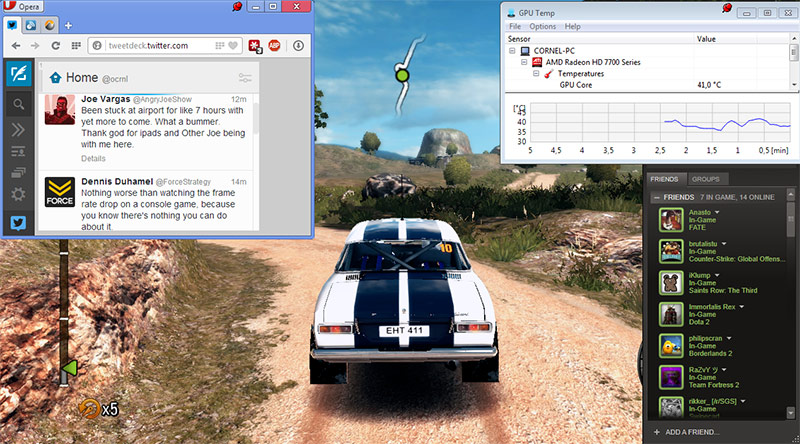Click the site info globe icon

pyautogui.click(x=97, y=45)
